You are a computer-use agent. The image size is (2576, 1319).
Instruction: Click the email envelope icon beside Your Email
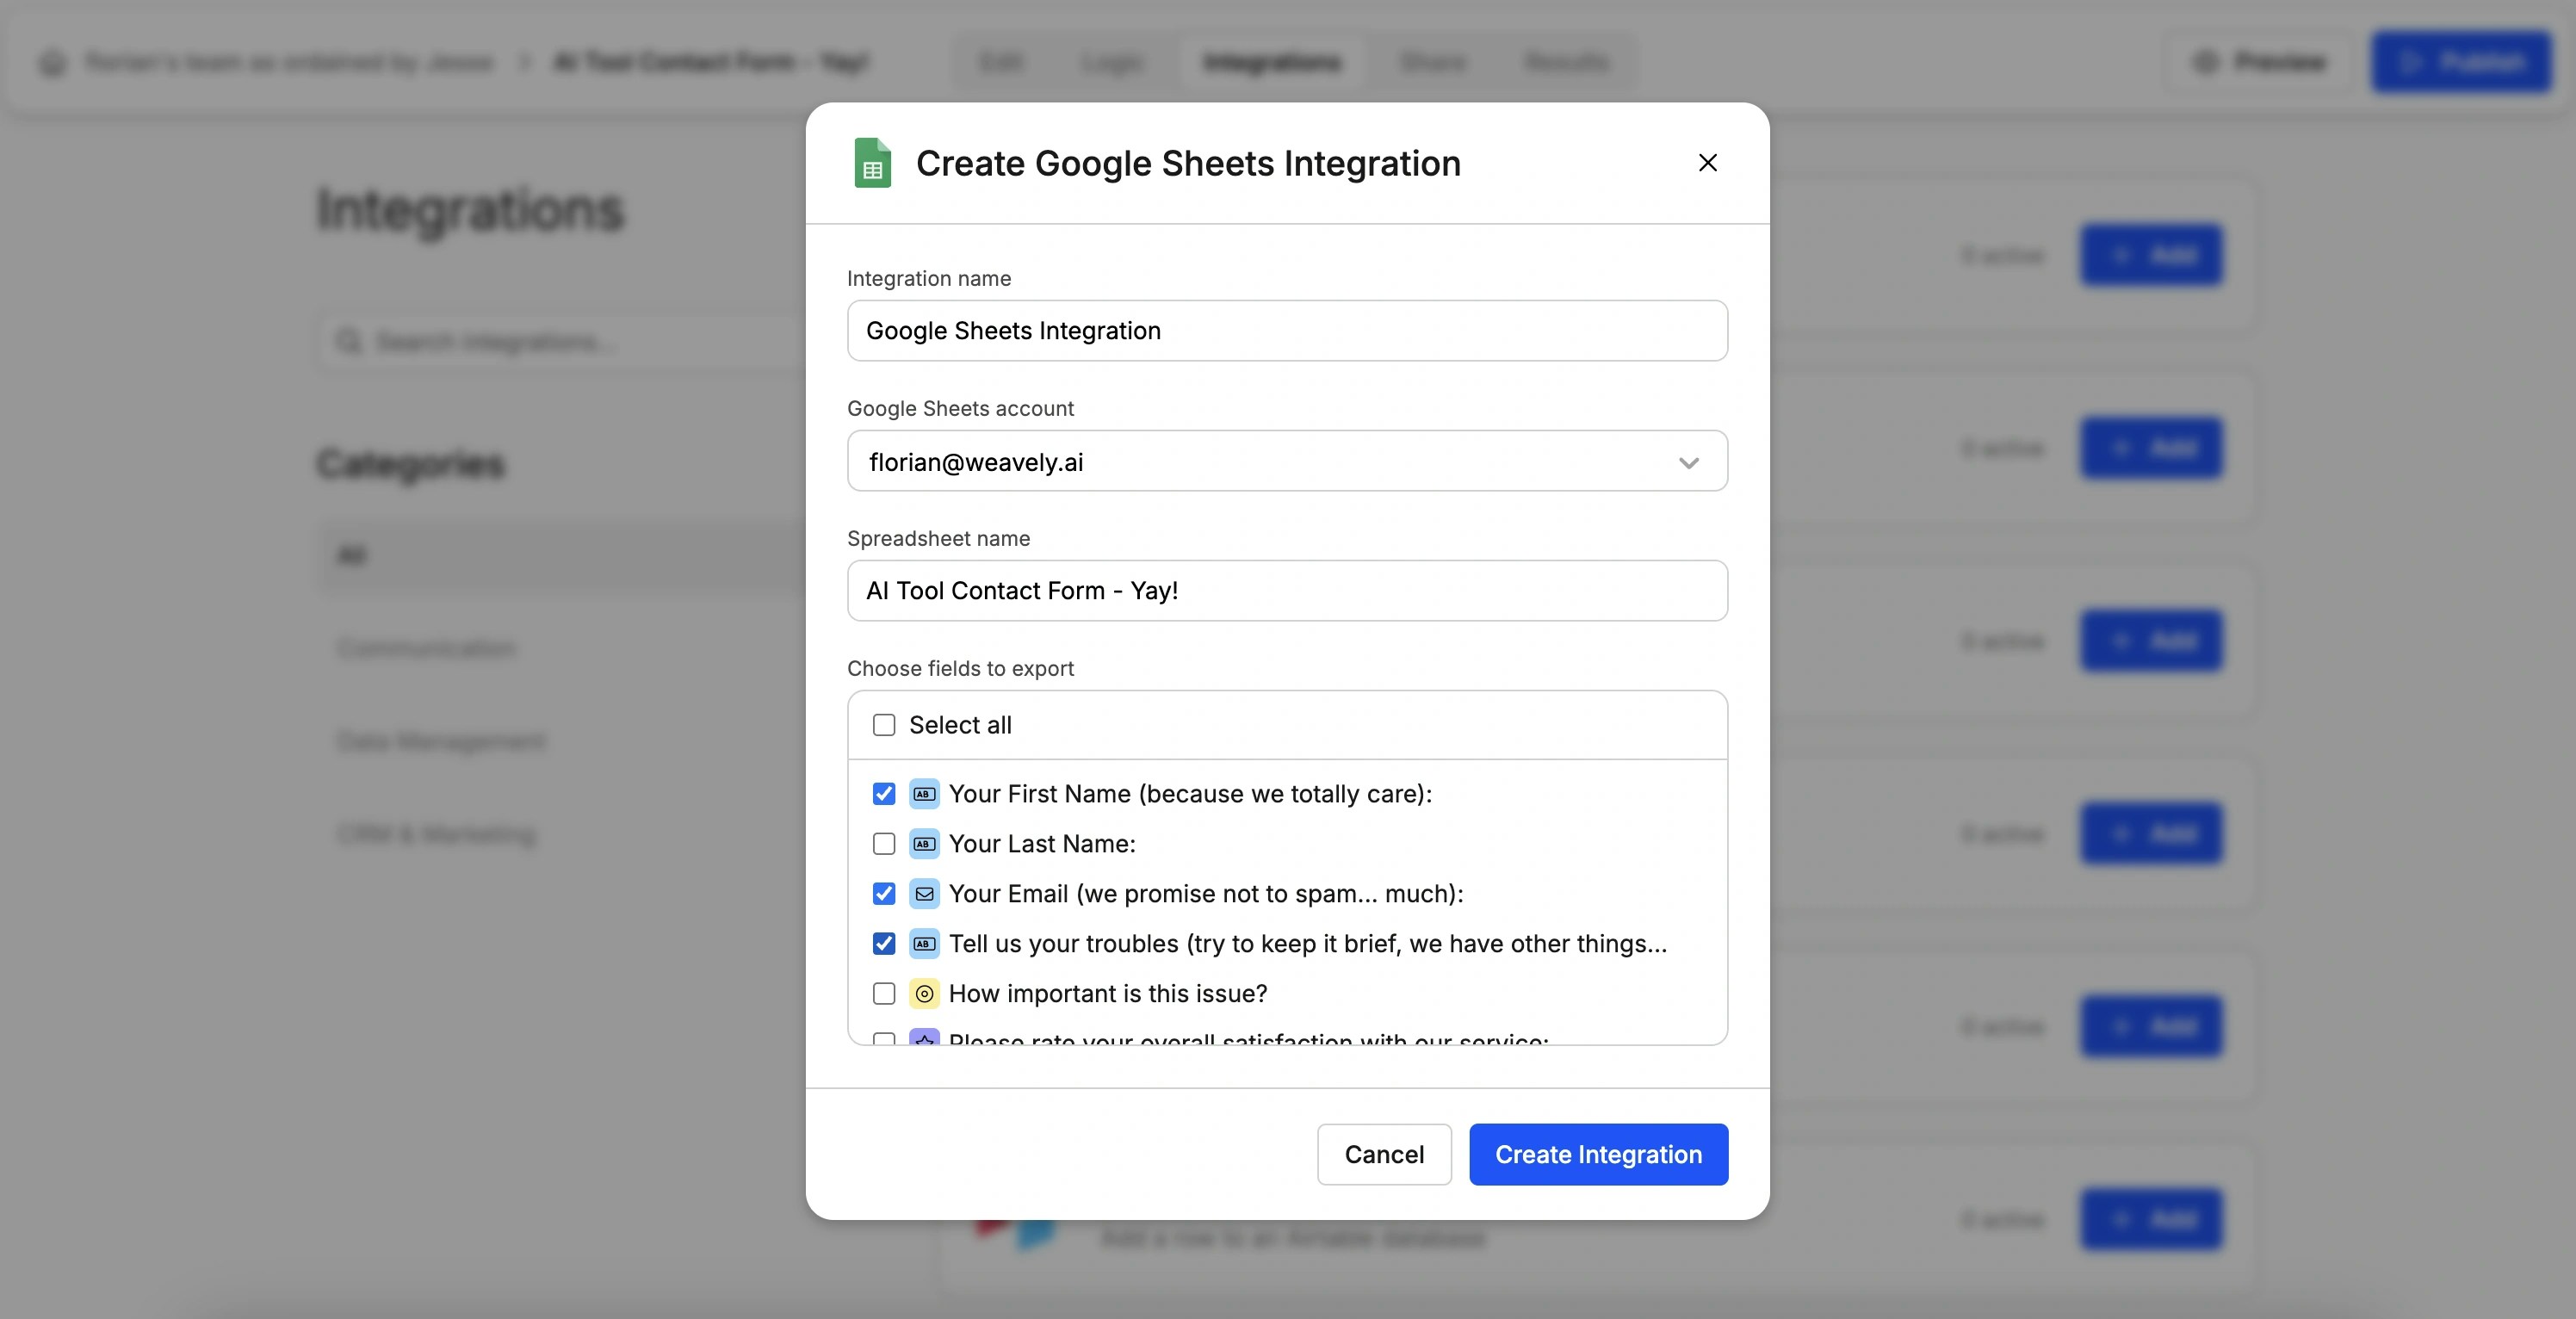click(923, 893)
